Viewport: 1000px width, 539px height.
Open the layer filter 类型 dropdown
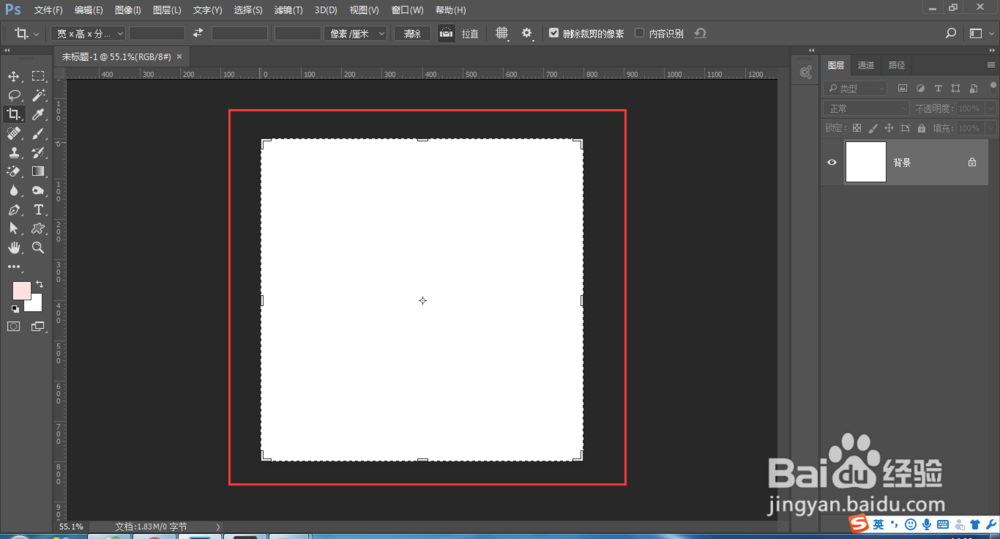click(x=855, y=89)
